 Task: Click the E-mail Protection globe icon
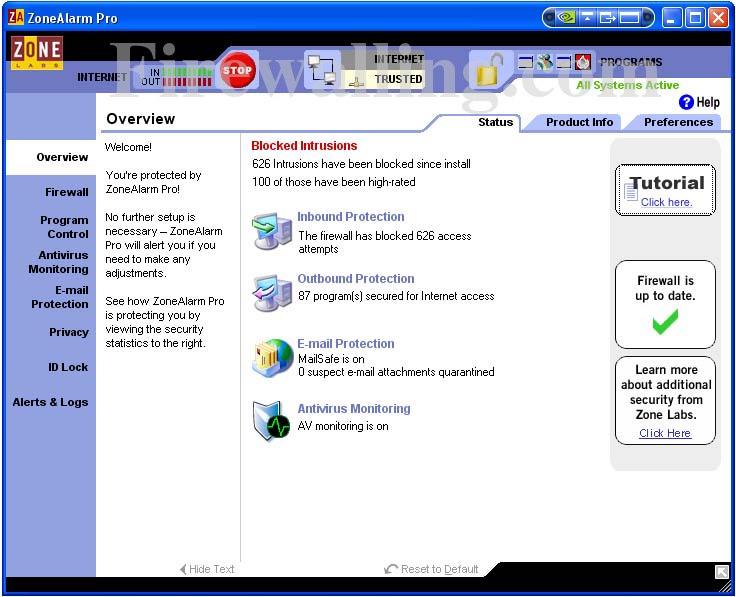click(271, 358)
